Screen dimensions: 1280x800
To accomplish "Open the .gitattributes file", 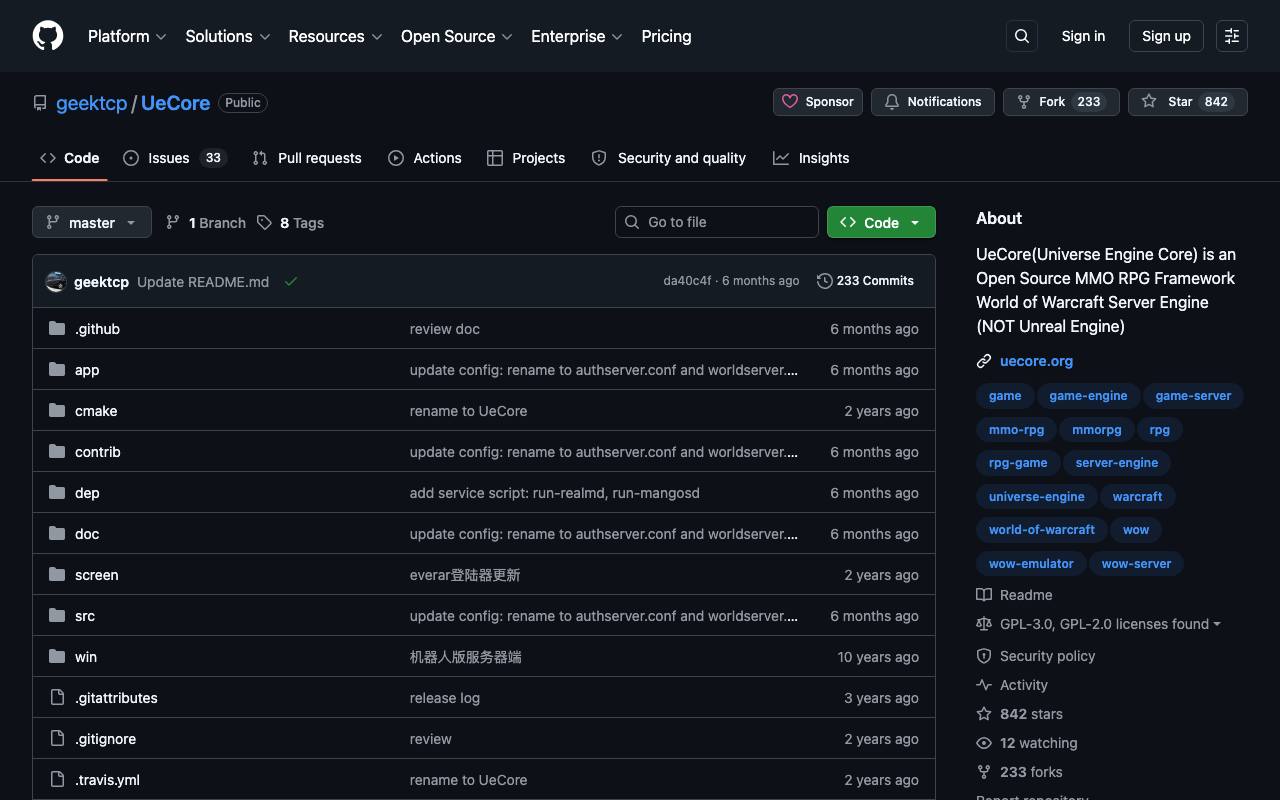I will point(116,698).
